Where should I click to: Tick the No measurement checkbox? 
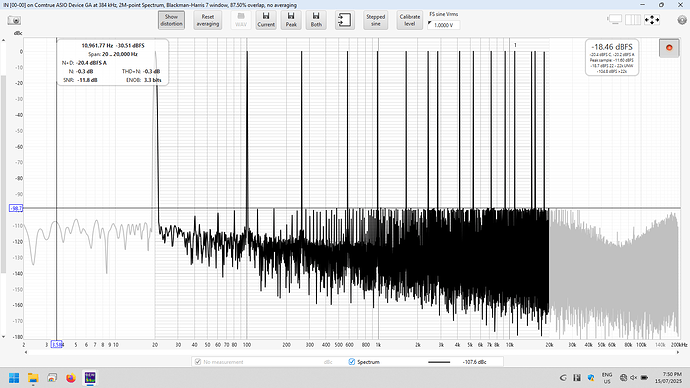click(198, 362)
